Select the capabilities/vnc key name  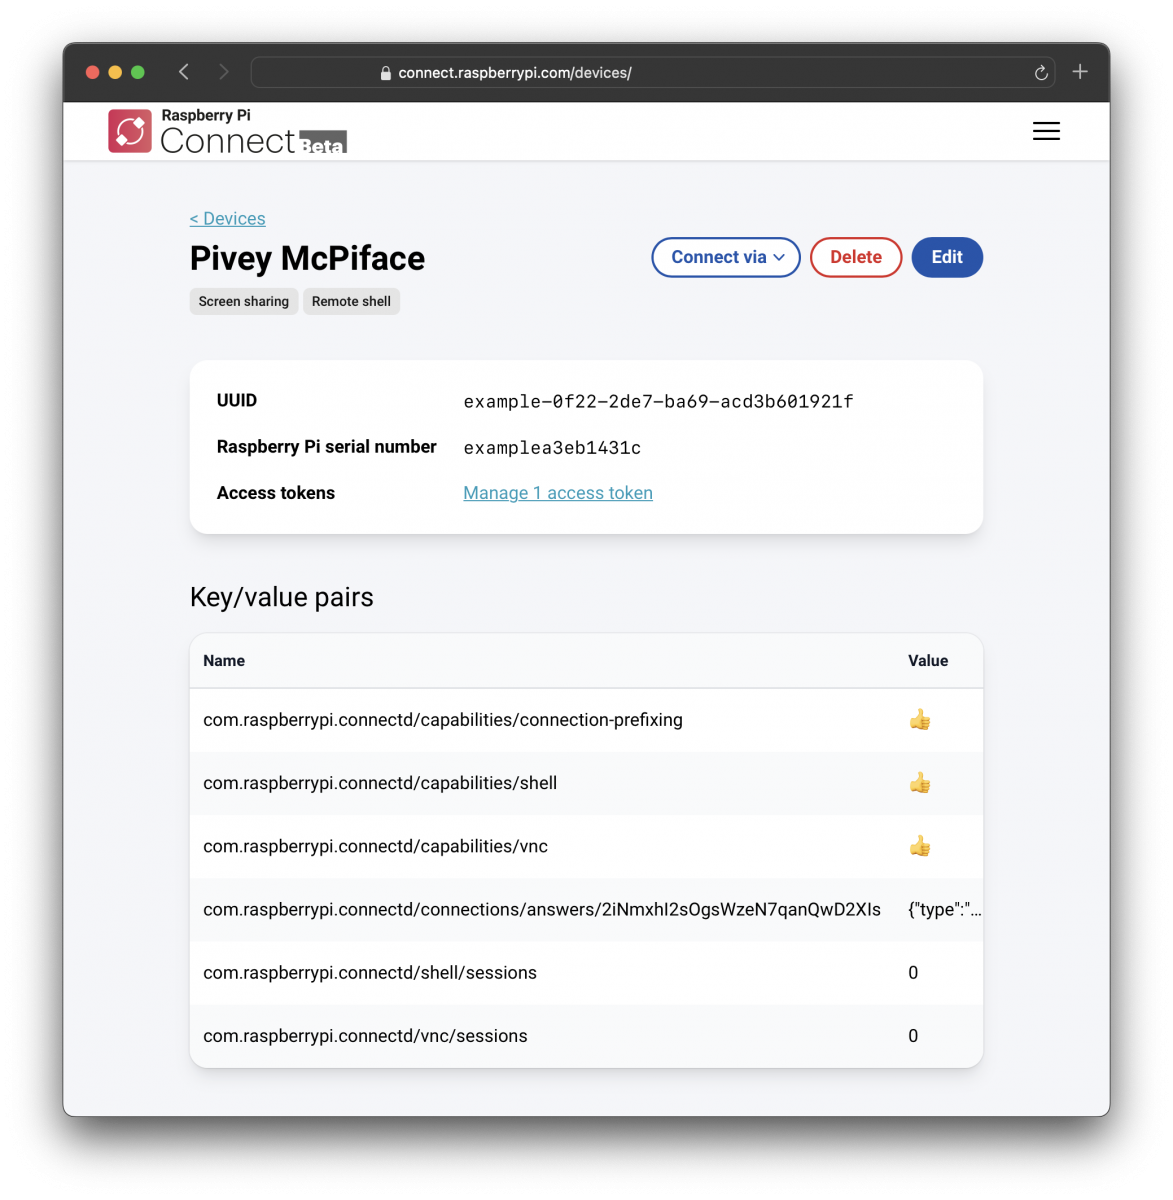click(375, 846)
